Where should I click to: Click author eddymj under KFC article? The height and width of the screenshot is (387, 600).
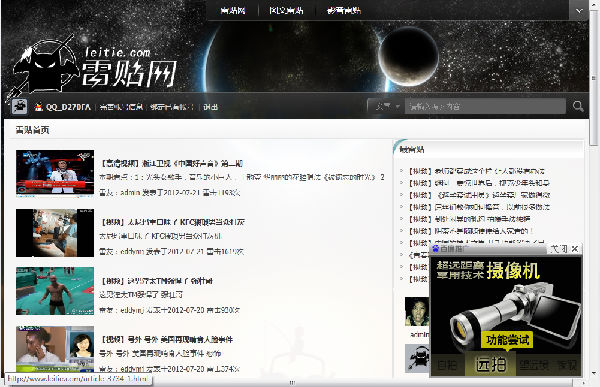(x=132, y=251)
